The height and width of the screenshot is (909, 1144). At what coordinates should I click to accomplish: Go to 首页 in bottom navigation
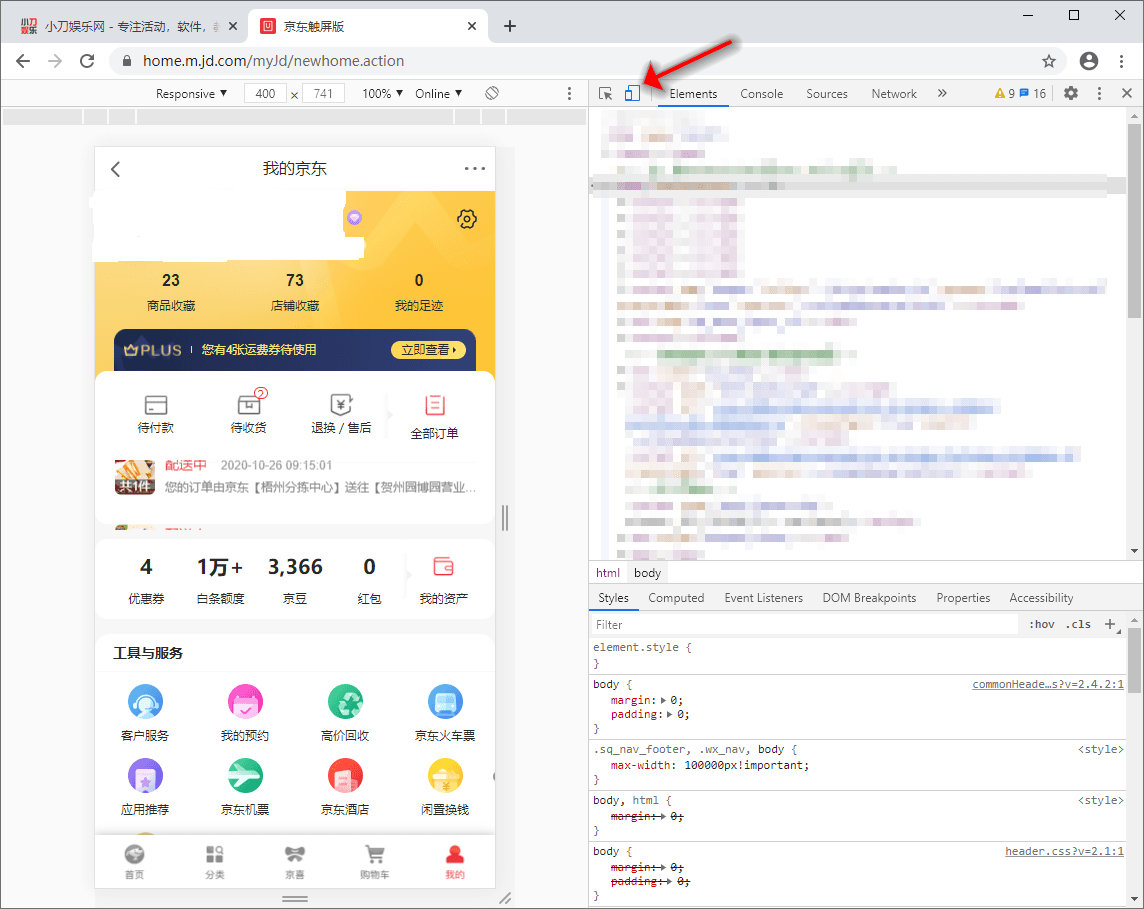(134, 862)
